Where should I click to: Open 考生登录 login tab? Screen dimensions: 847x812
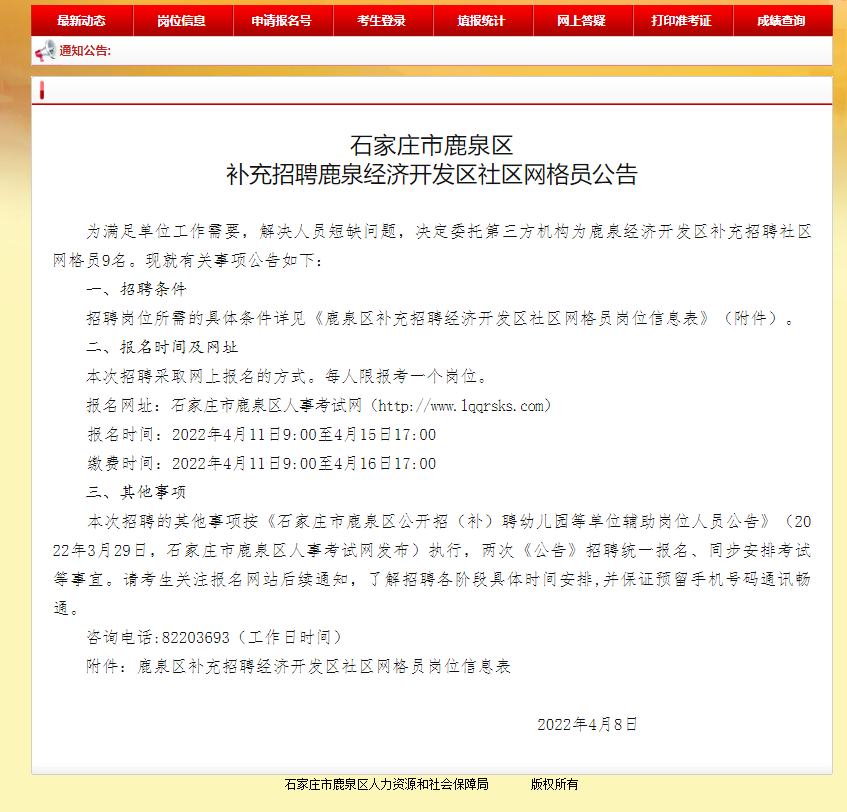coord(382,21)
